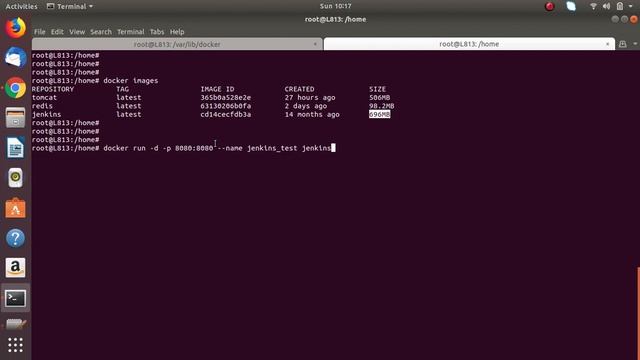Click the blue tray icon in the top bar
This screenshot has width=640, height=360.
point(571,6)
